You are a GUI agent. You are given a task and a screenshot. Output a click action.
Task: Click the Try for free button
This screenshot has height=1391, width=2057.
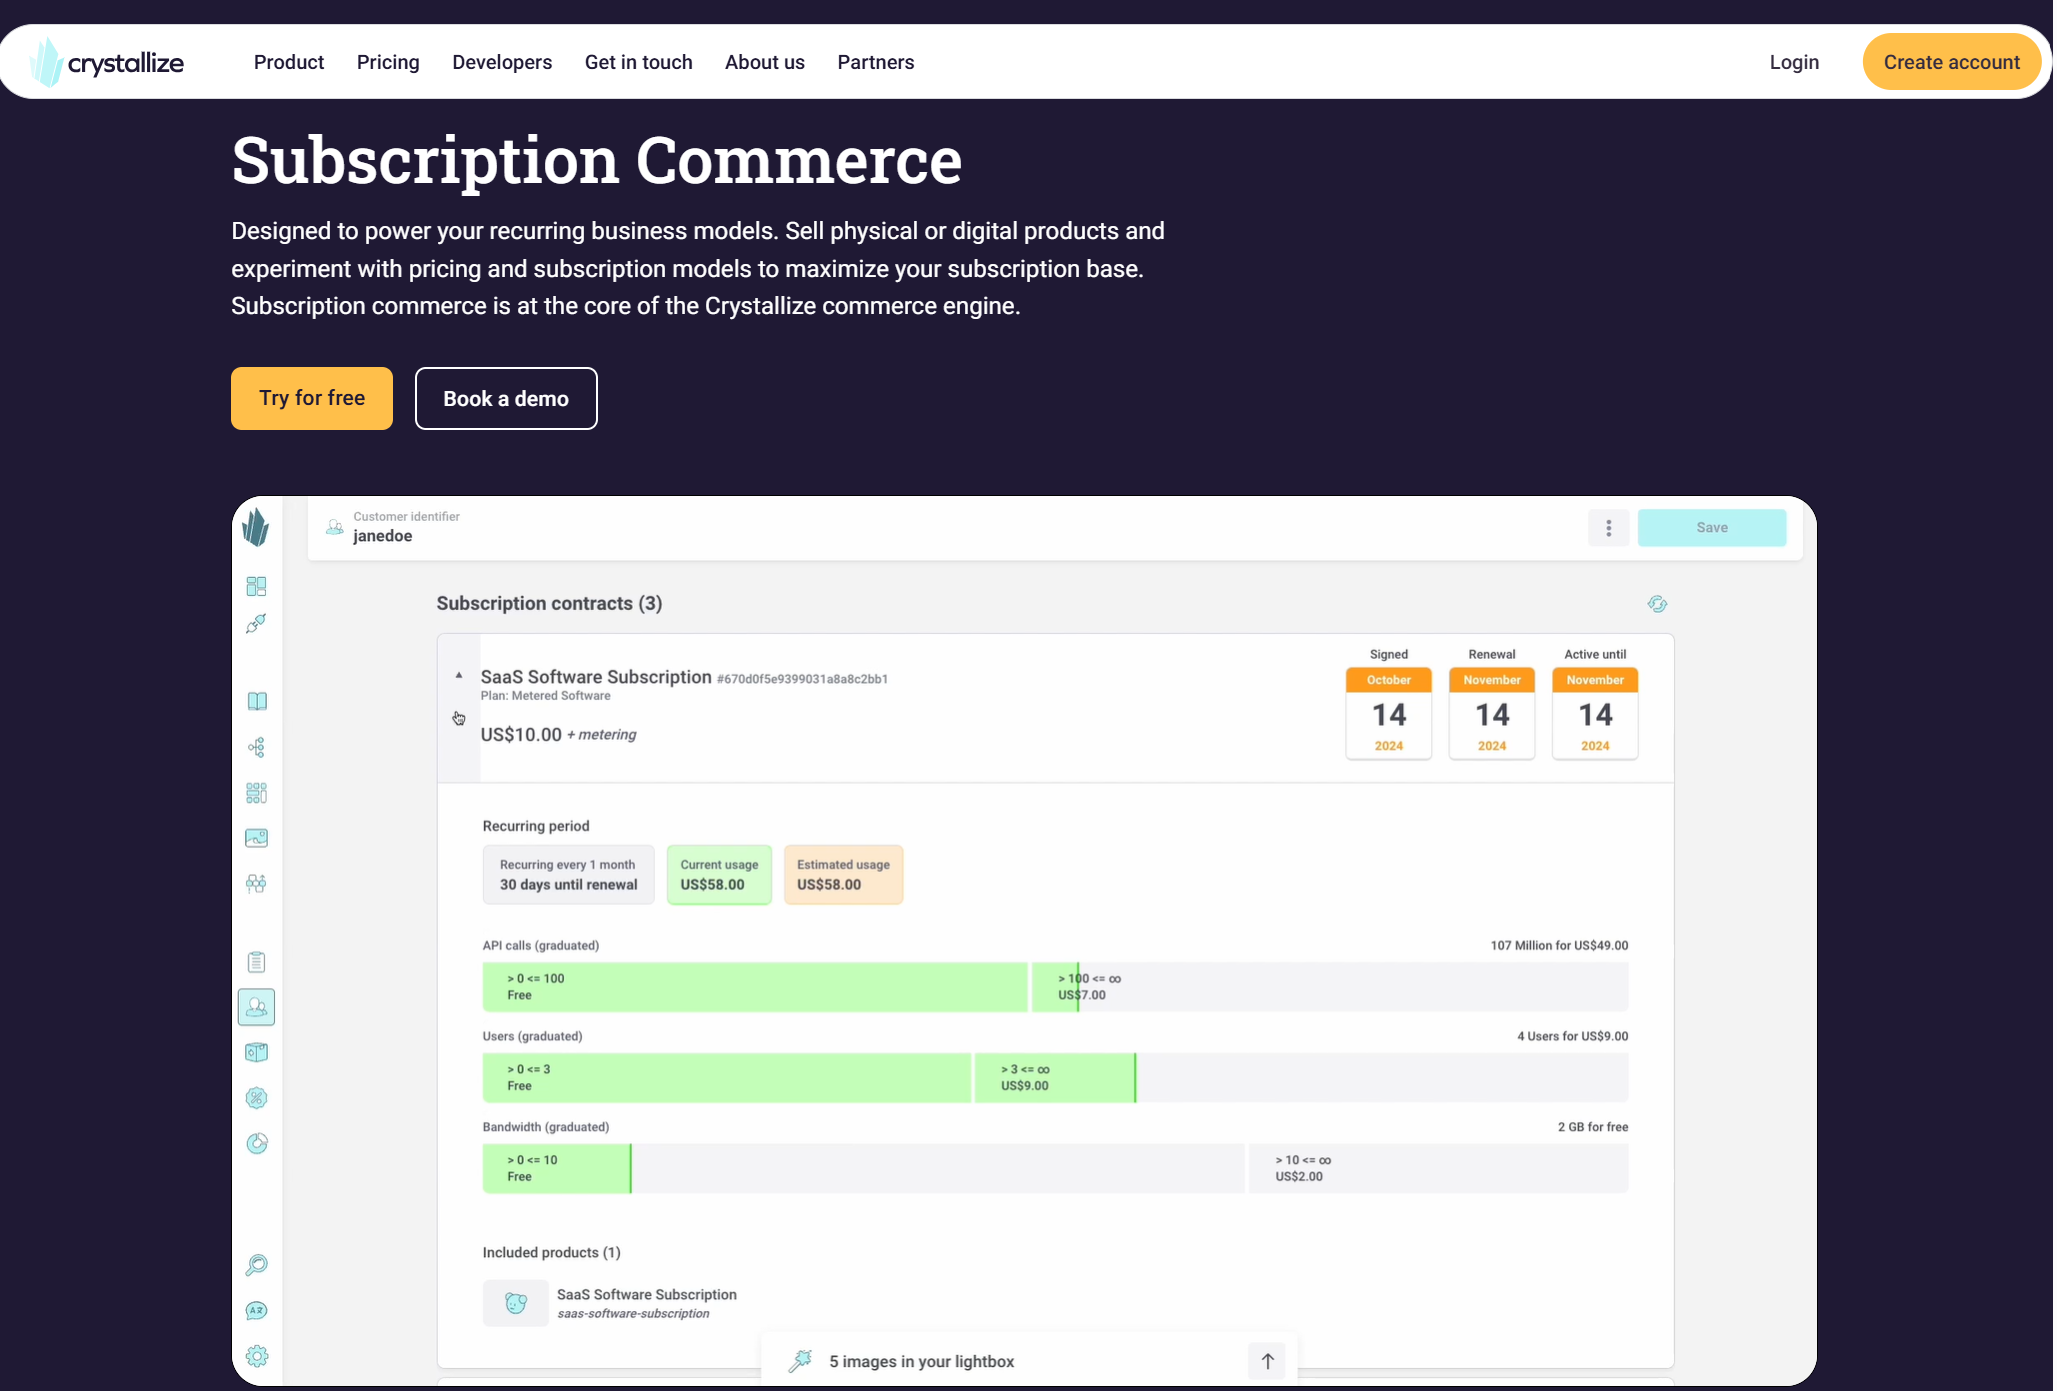(x=312, y=398)
